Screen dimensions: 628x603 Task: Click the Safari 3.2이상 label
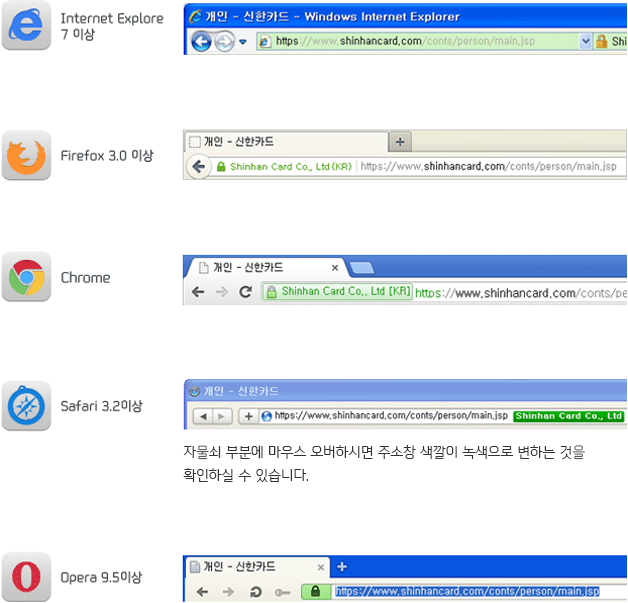101,406
